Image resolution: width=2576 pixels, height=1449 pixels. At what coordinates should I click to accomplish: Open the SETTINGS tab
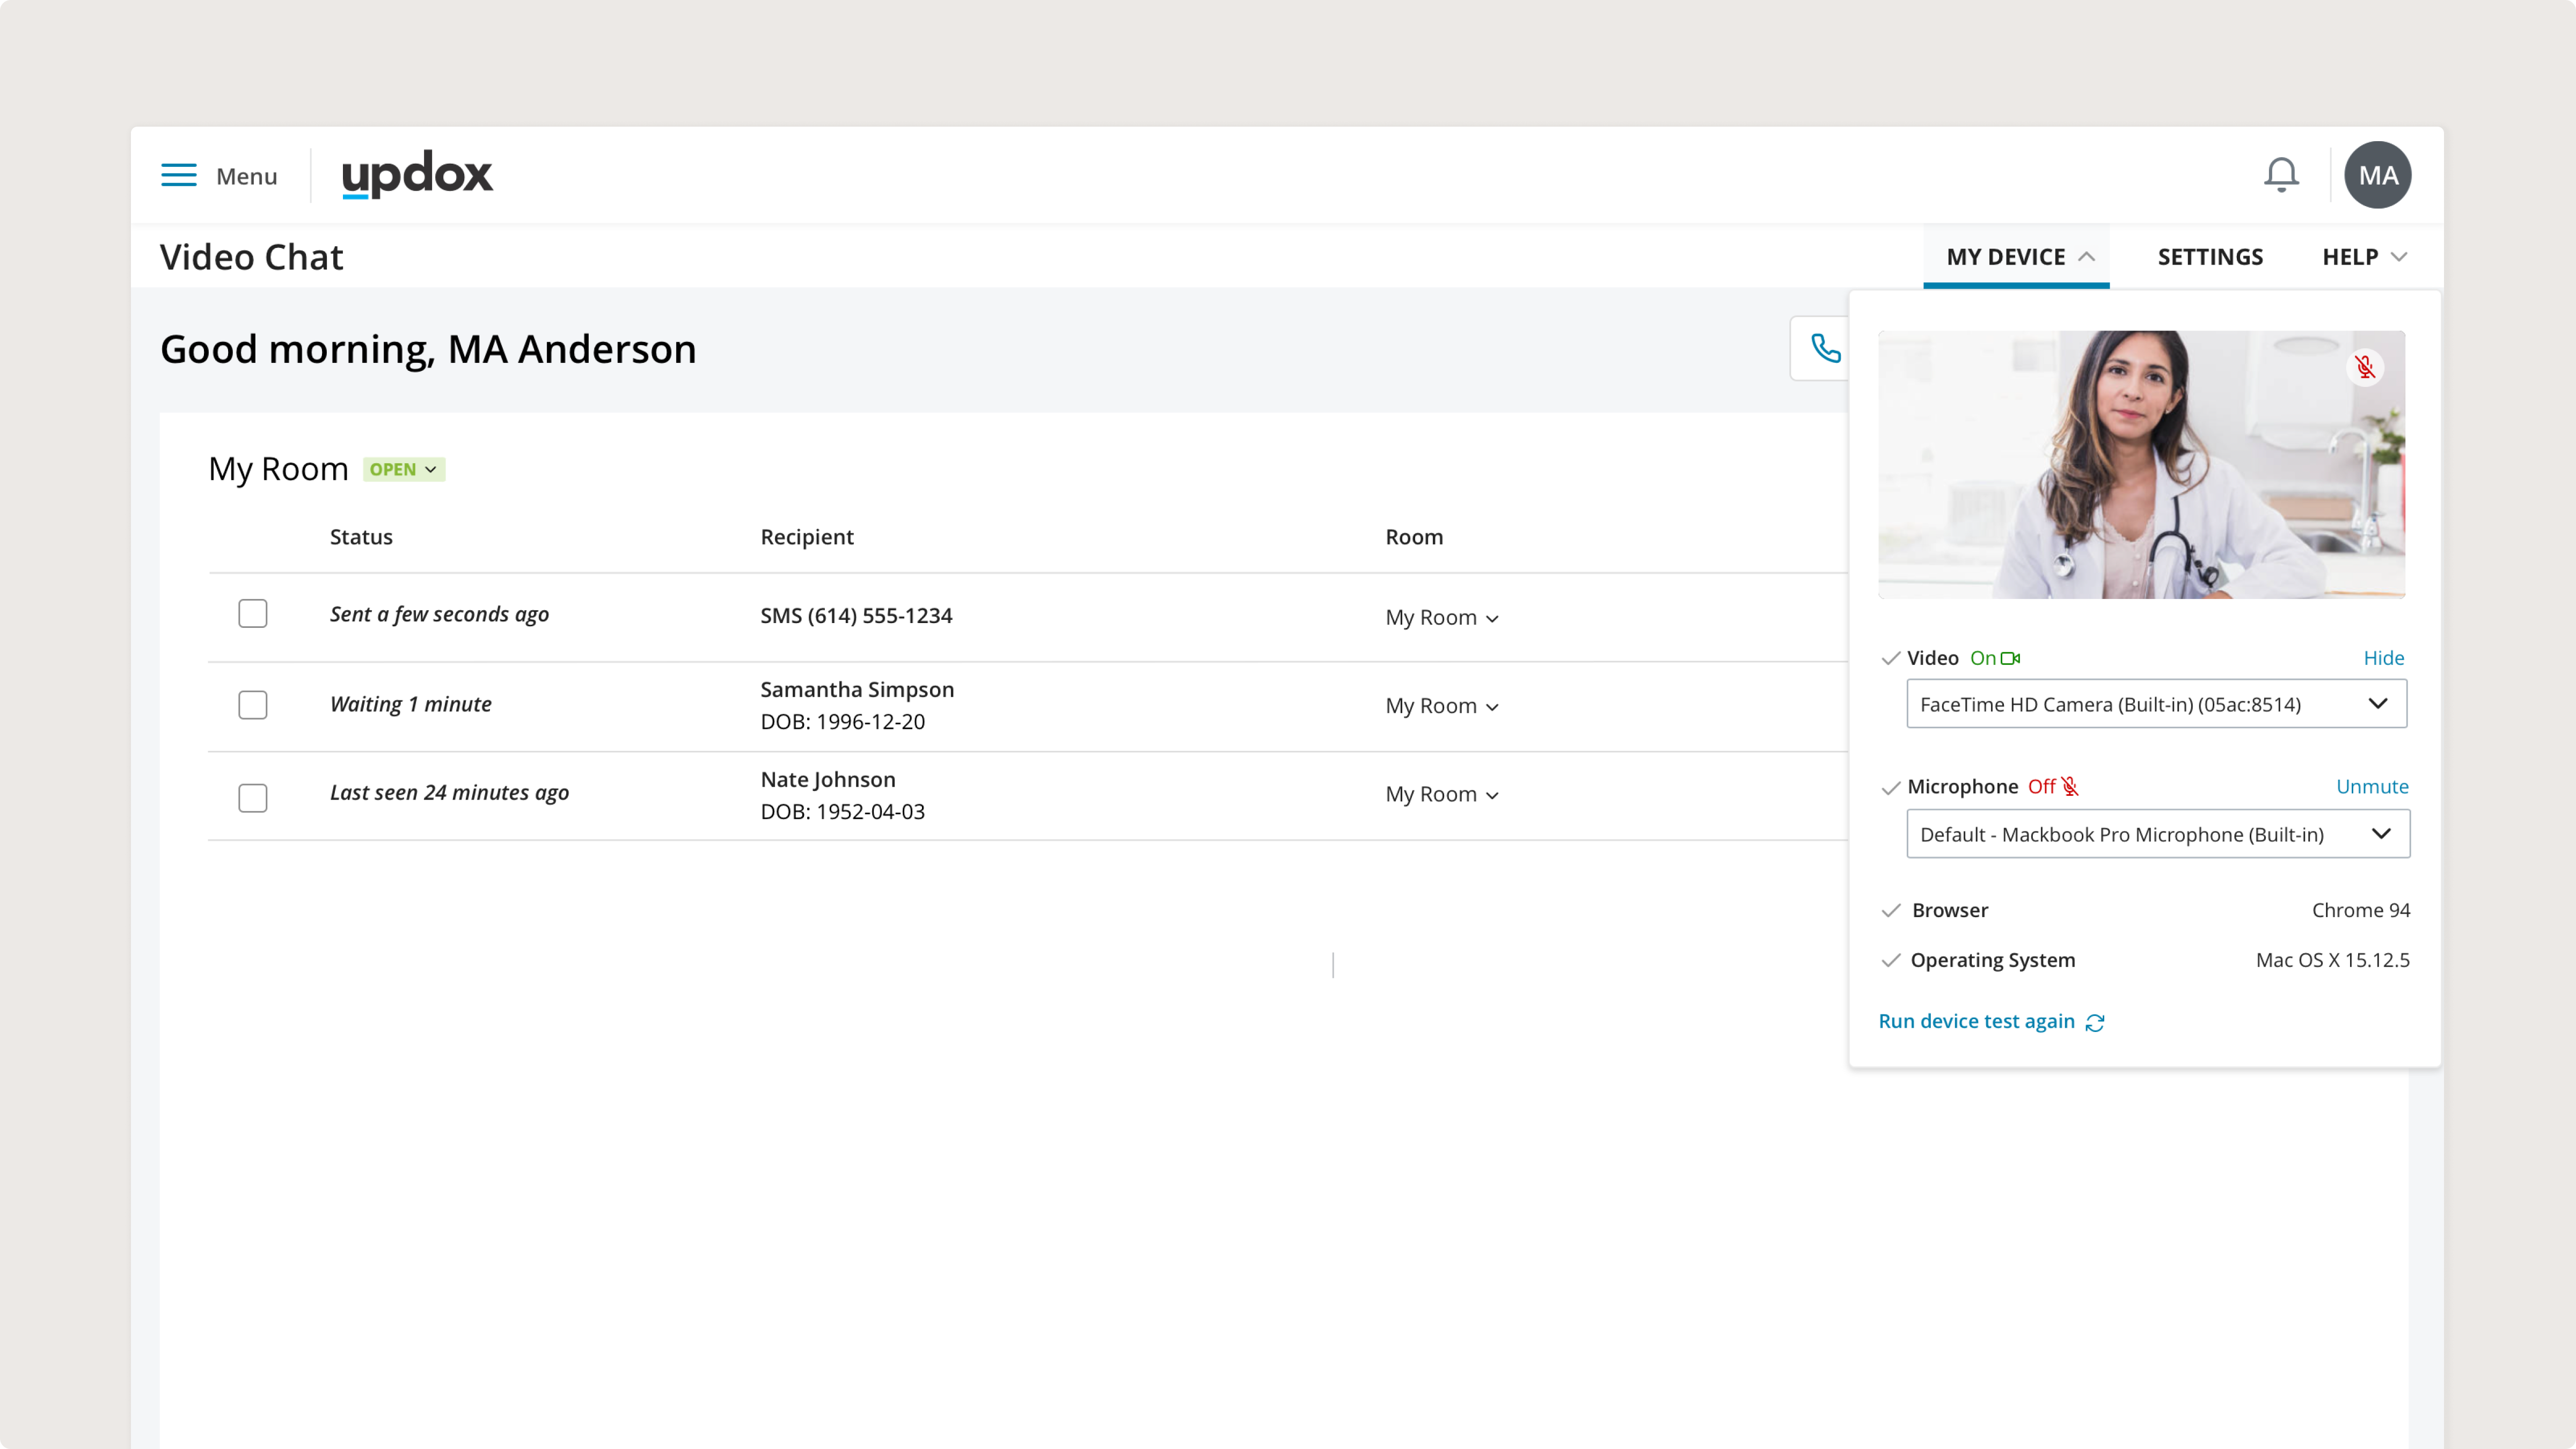pos(2209,257)
